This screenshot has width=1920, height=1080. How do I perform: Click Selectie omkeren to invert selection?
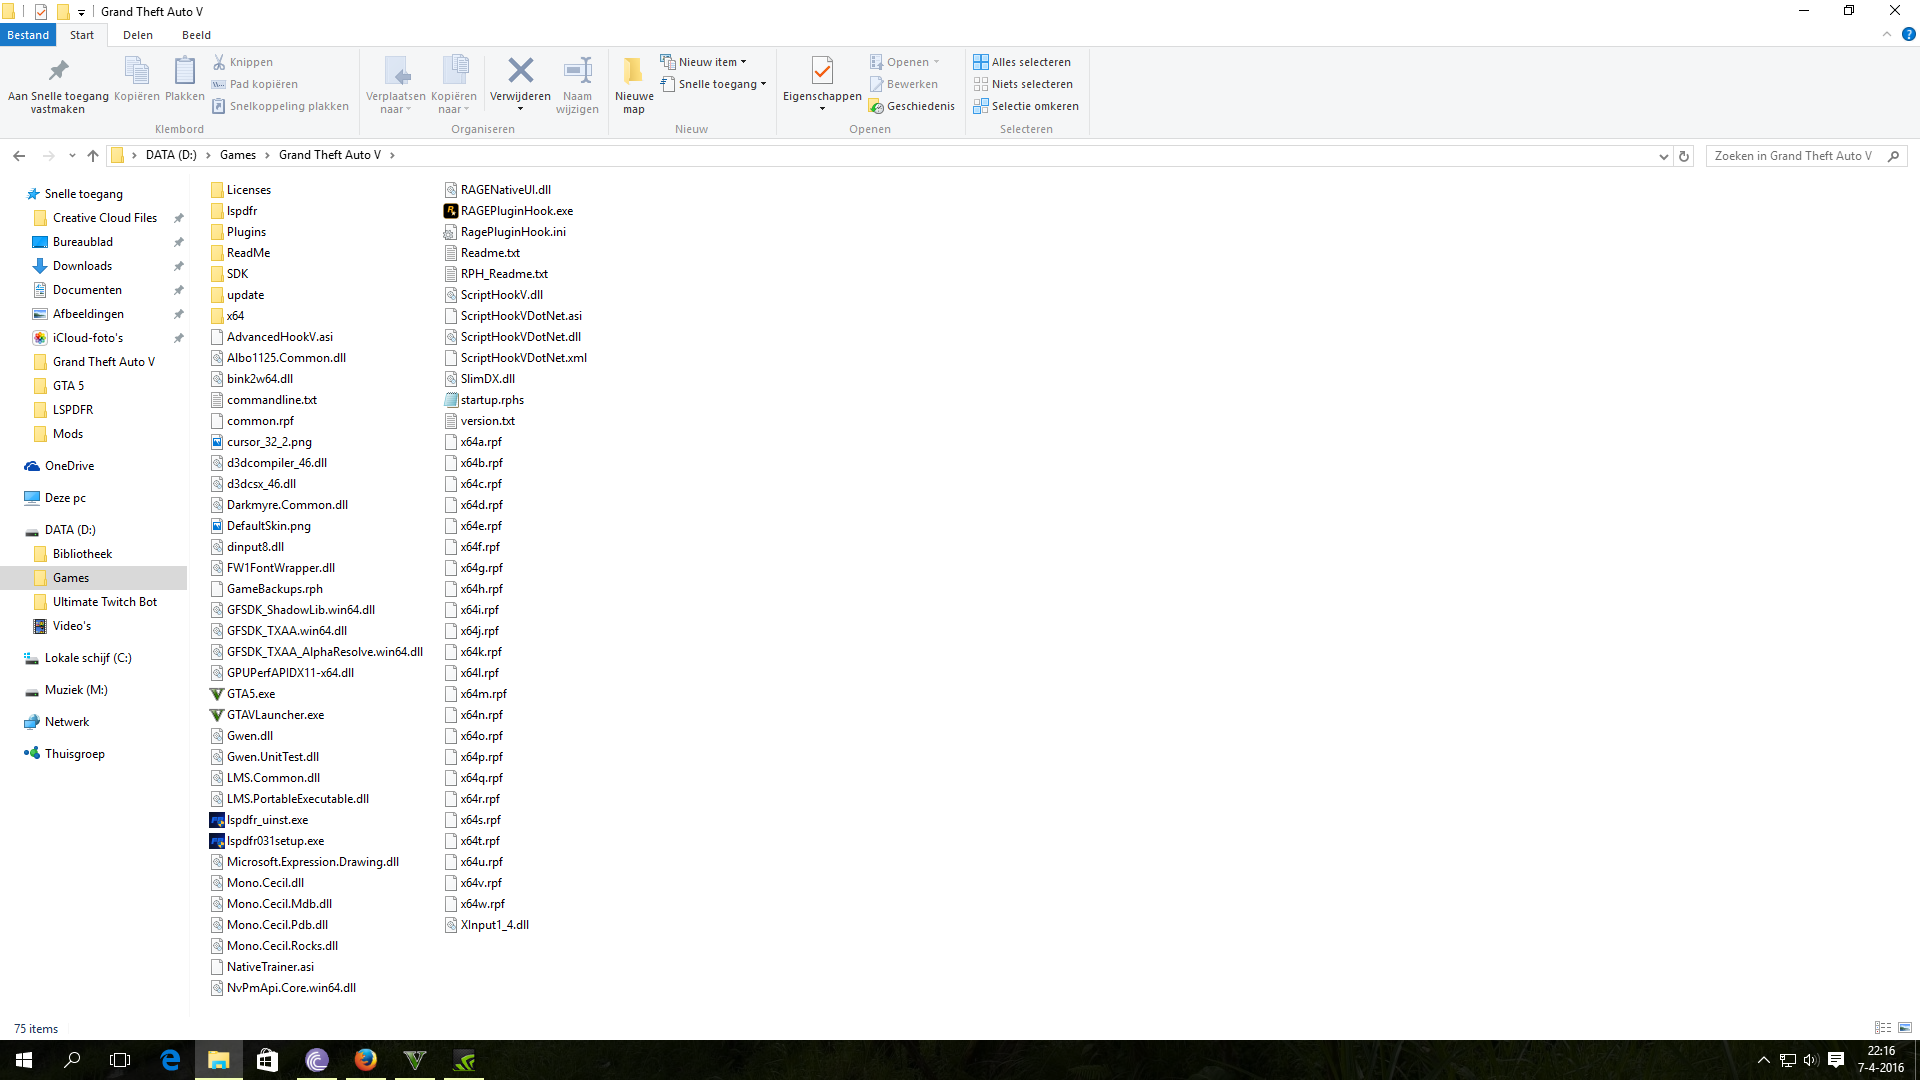point(1026,106)
